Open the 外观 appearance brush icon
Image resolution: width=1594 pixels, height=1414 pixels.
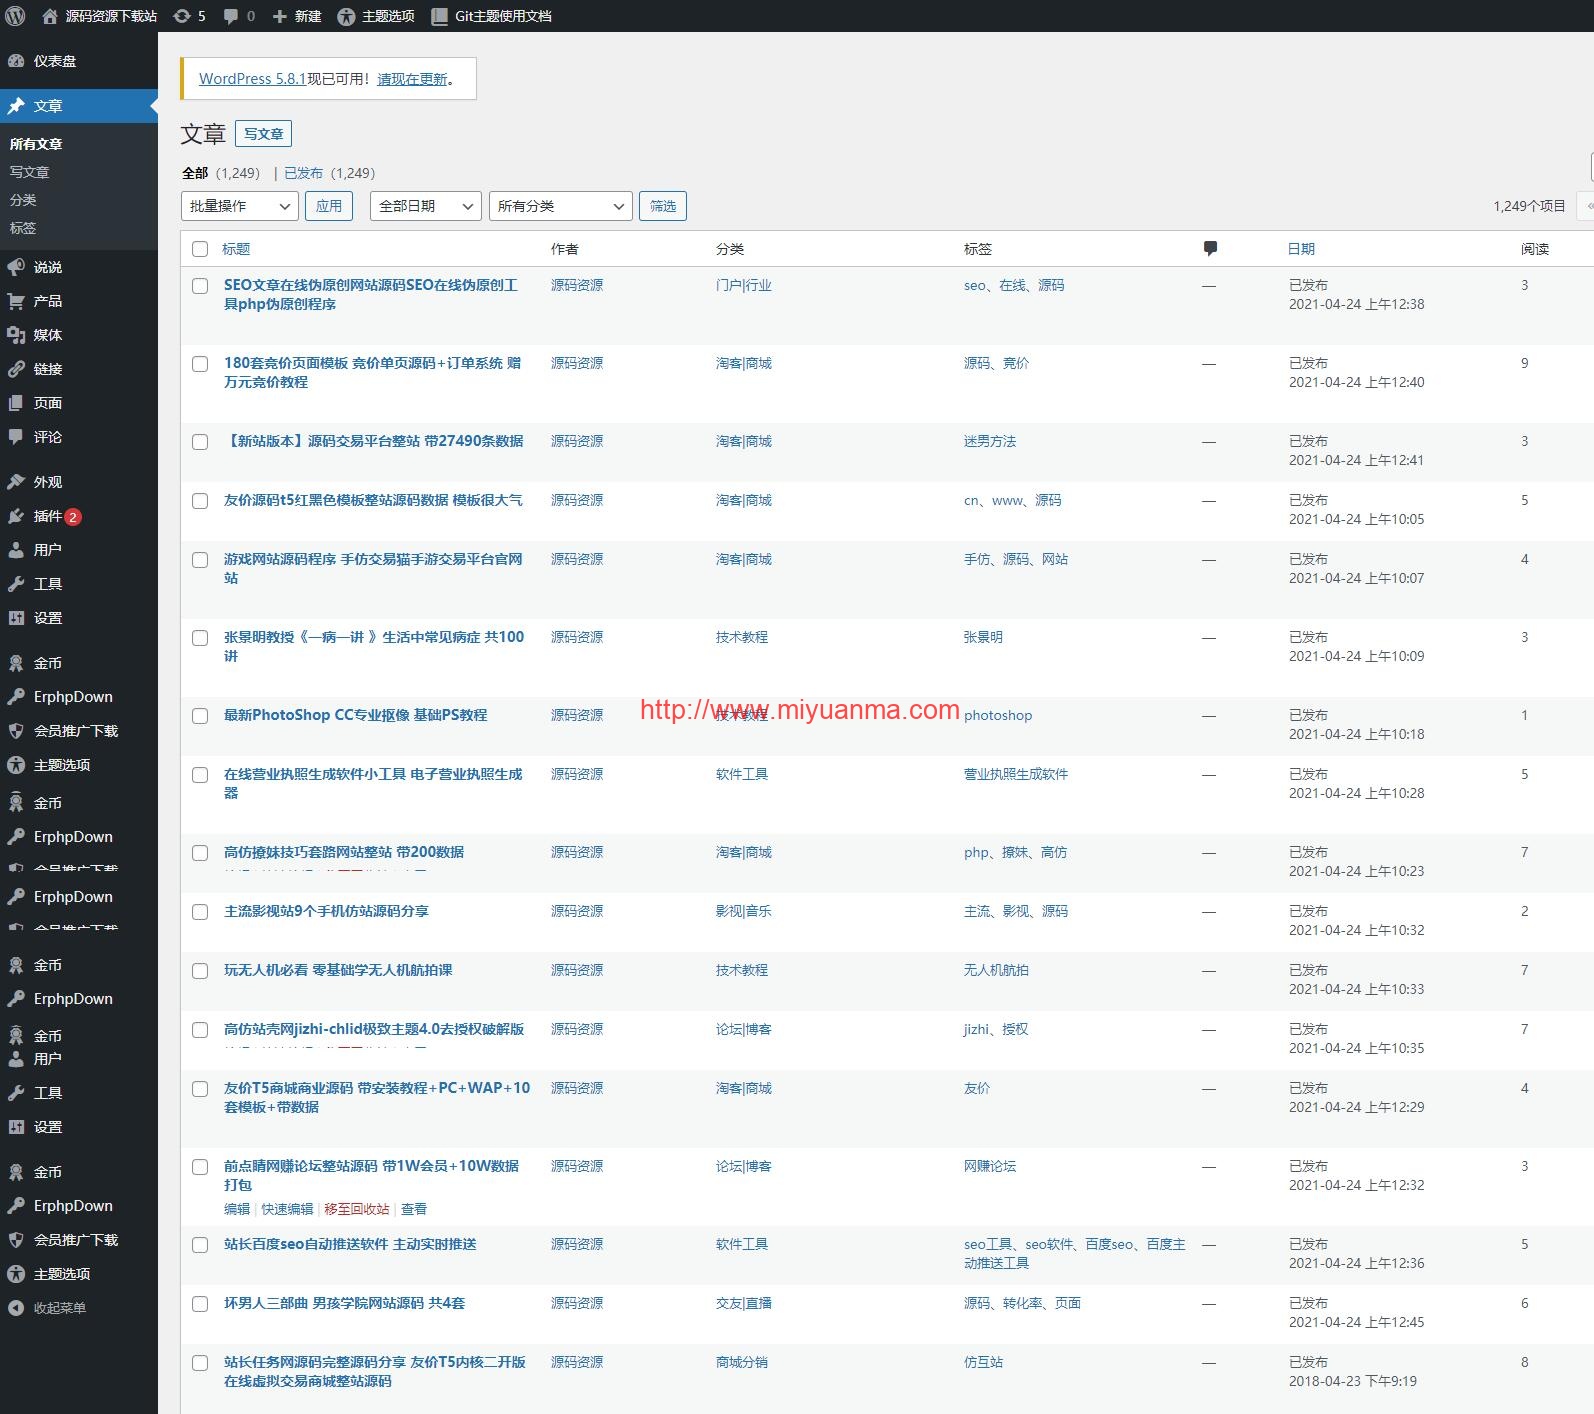tap(16, 482)
